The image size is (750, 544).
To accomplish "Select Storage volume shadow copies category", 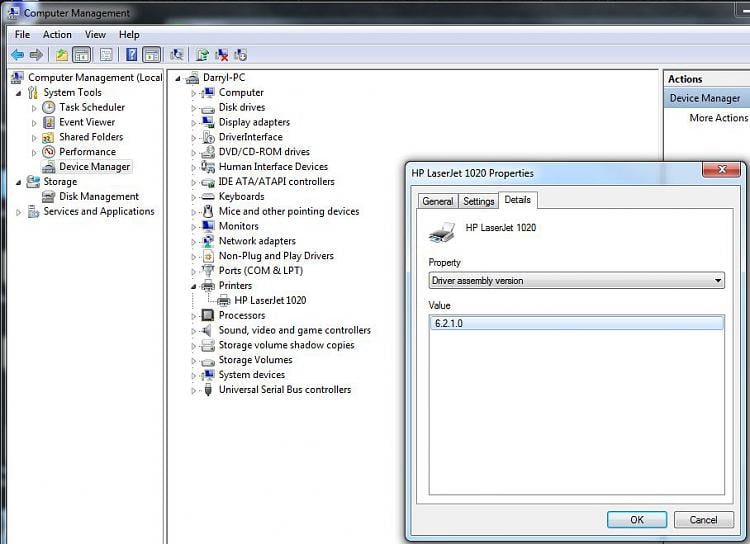I will click(287, 345).
